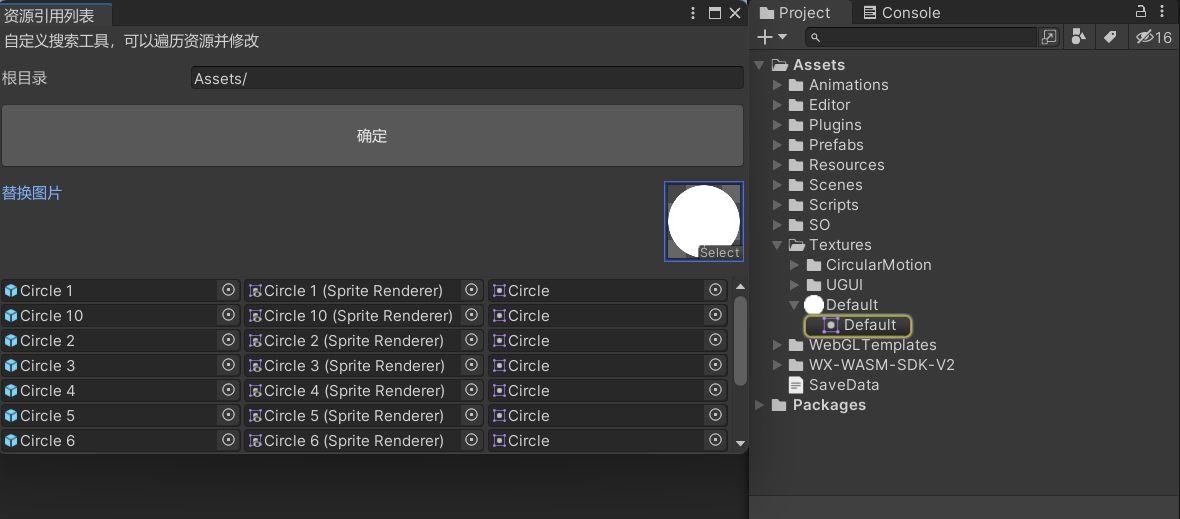This screenshot has width=1180, height=519.
Task: Open the Project panel plus create menu
Action: point(771,37)
